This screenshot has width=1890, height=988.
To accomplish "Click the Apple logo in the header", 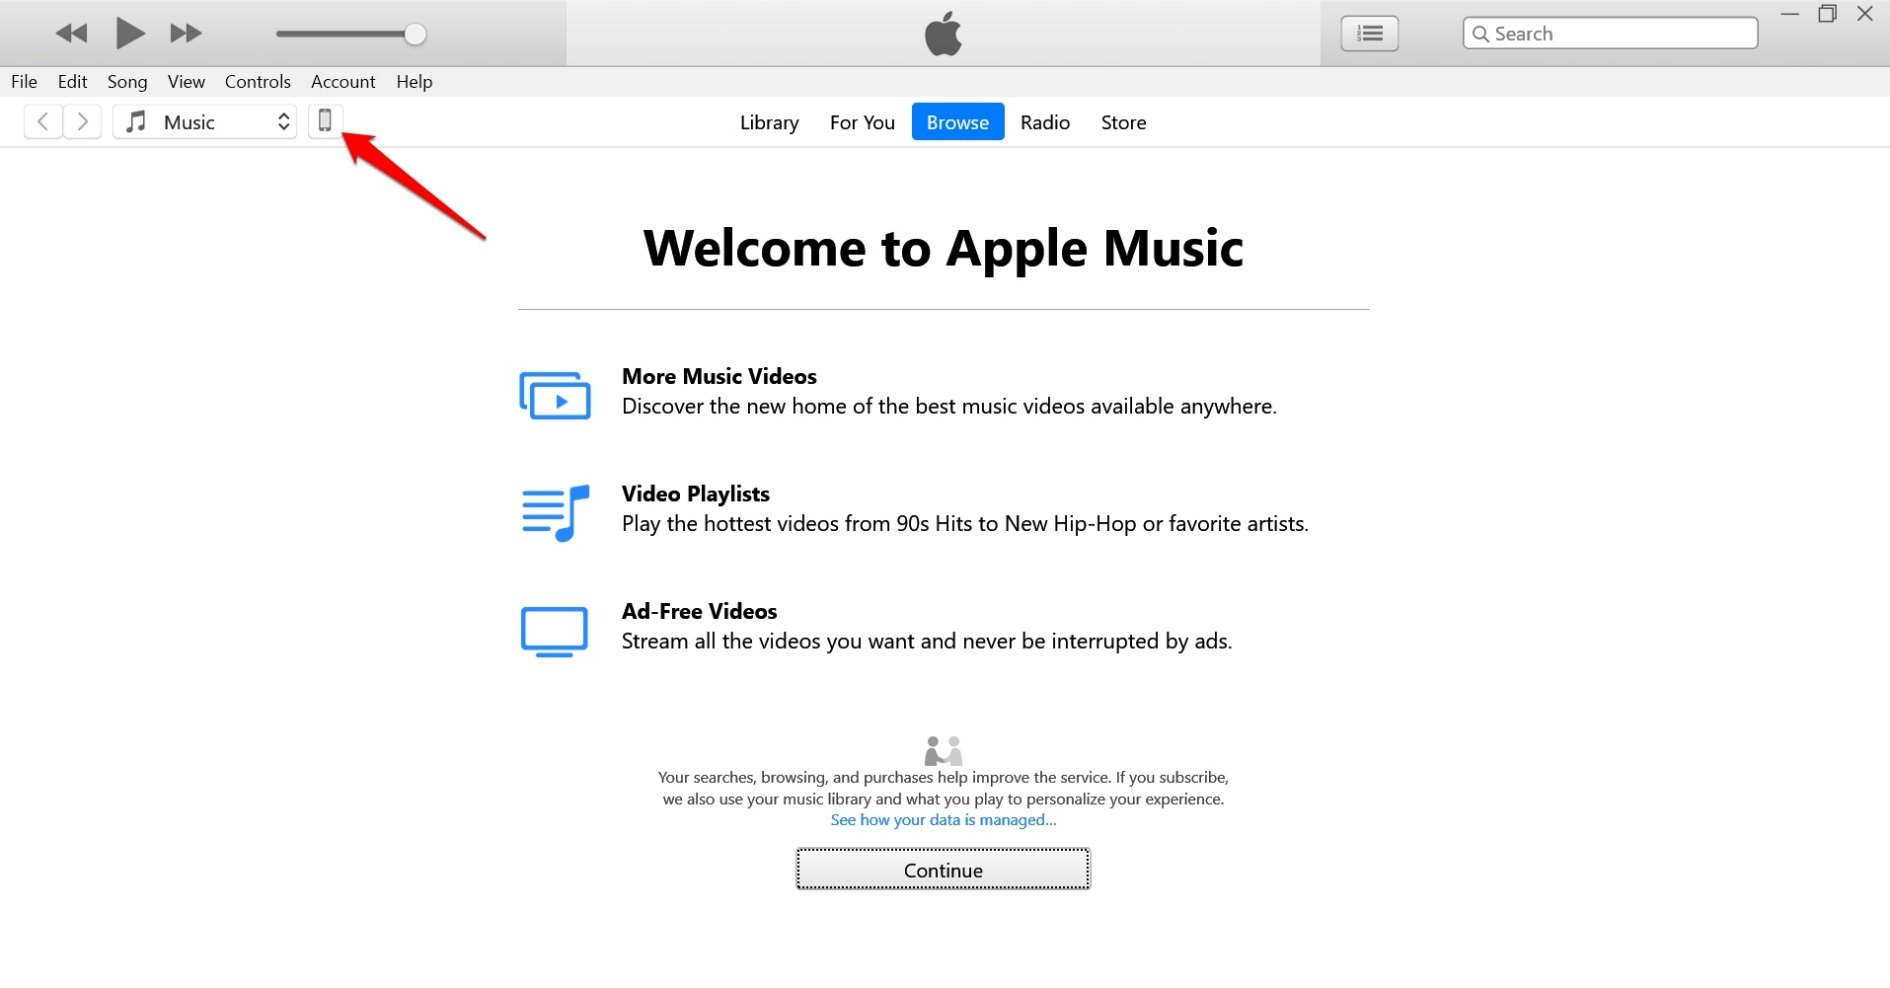I will [x=943, y=34].
